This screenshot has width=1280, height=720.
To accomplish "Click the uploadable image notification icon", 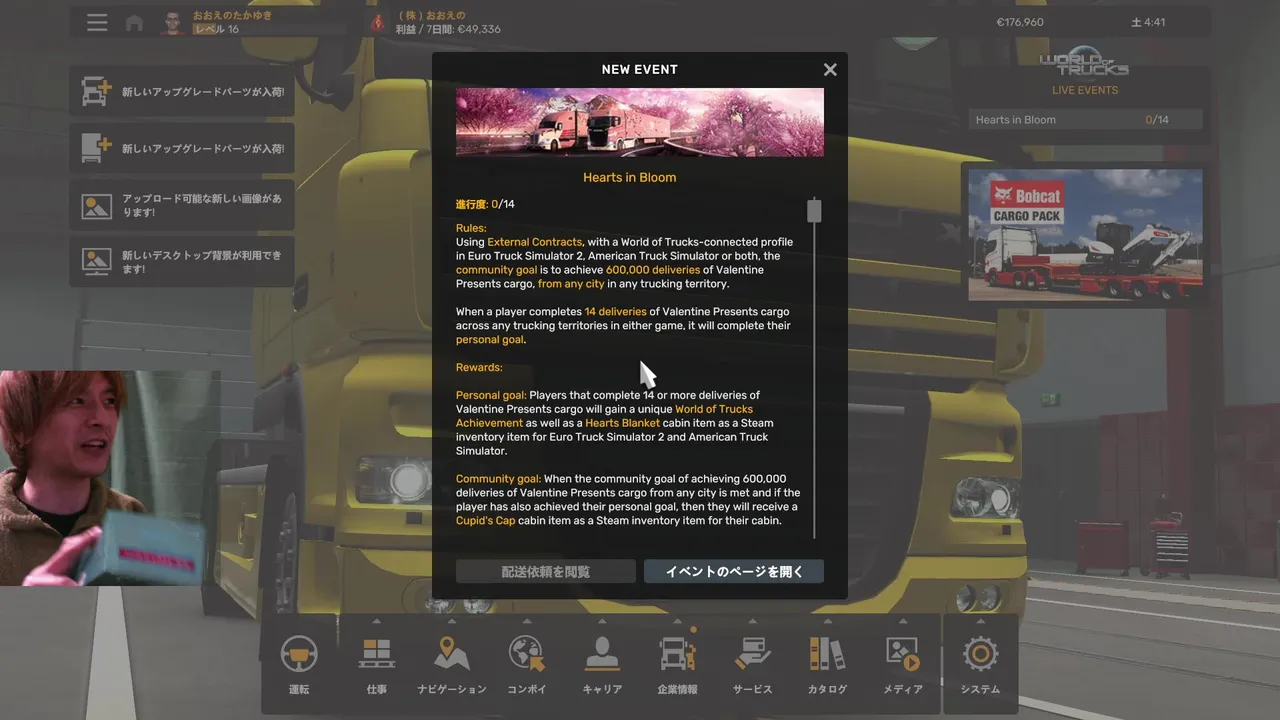I will tap(96, 206).
